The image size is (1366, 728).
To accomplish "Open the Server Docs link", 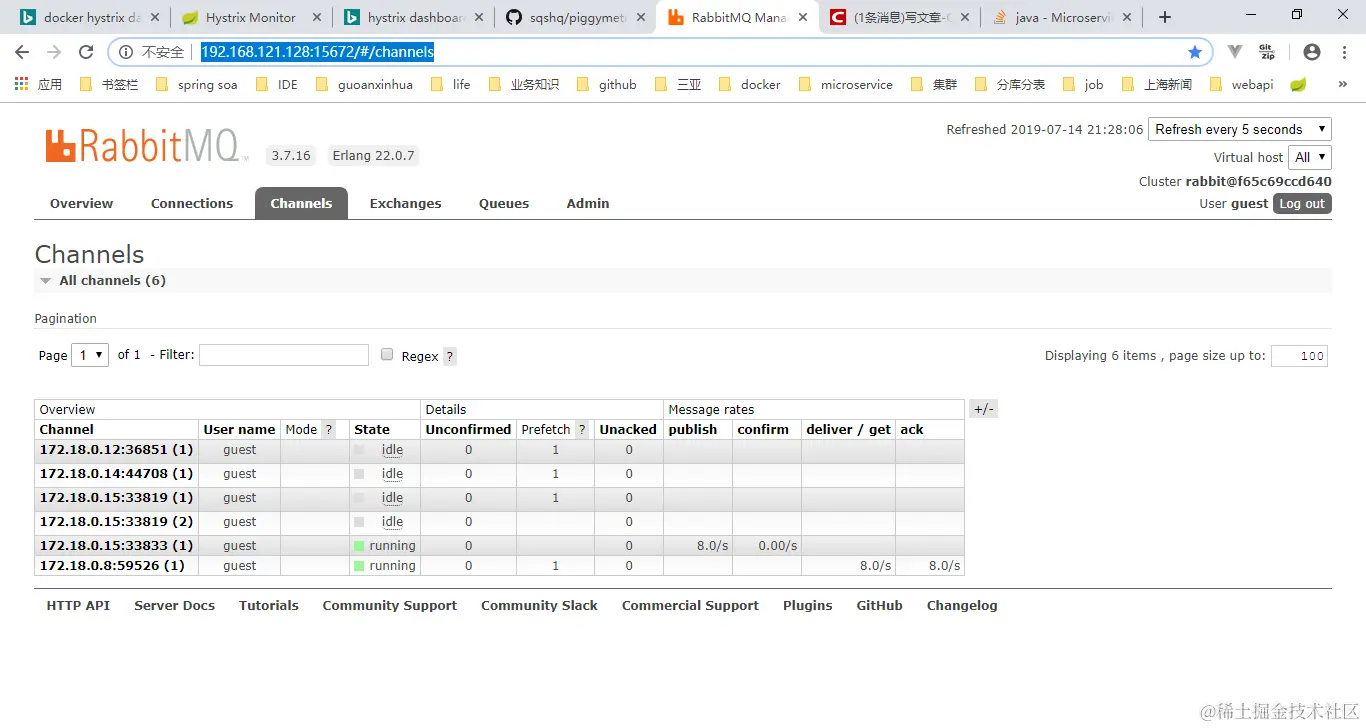I will point(175,606).
